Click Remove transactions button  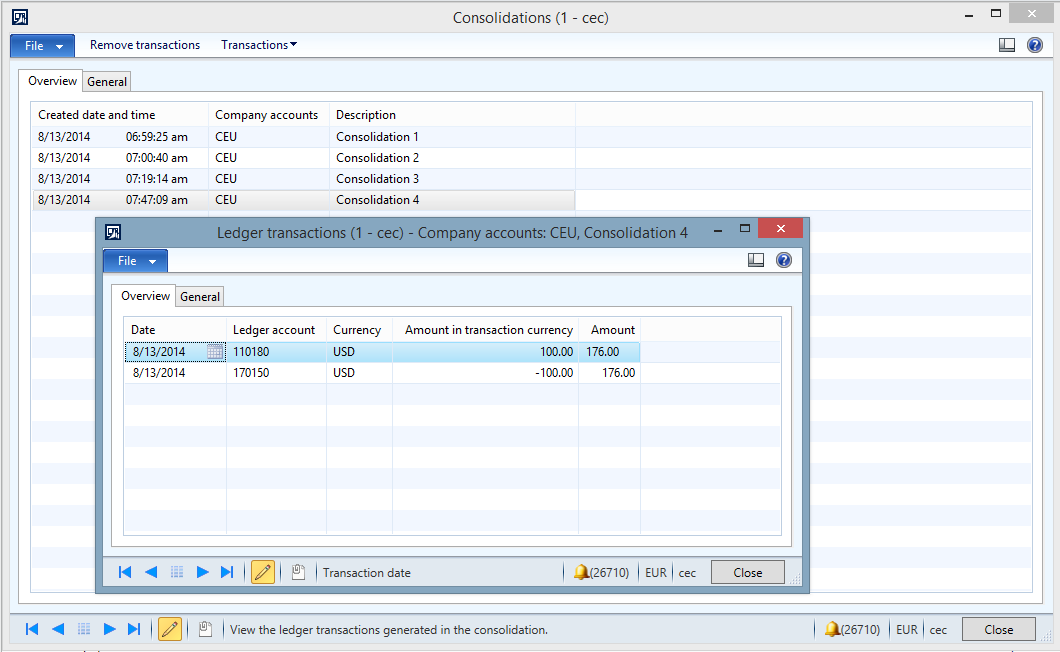pyautogui.click(x=145, y=45)
